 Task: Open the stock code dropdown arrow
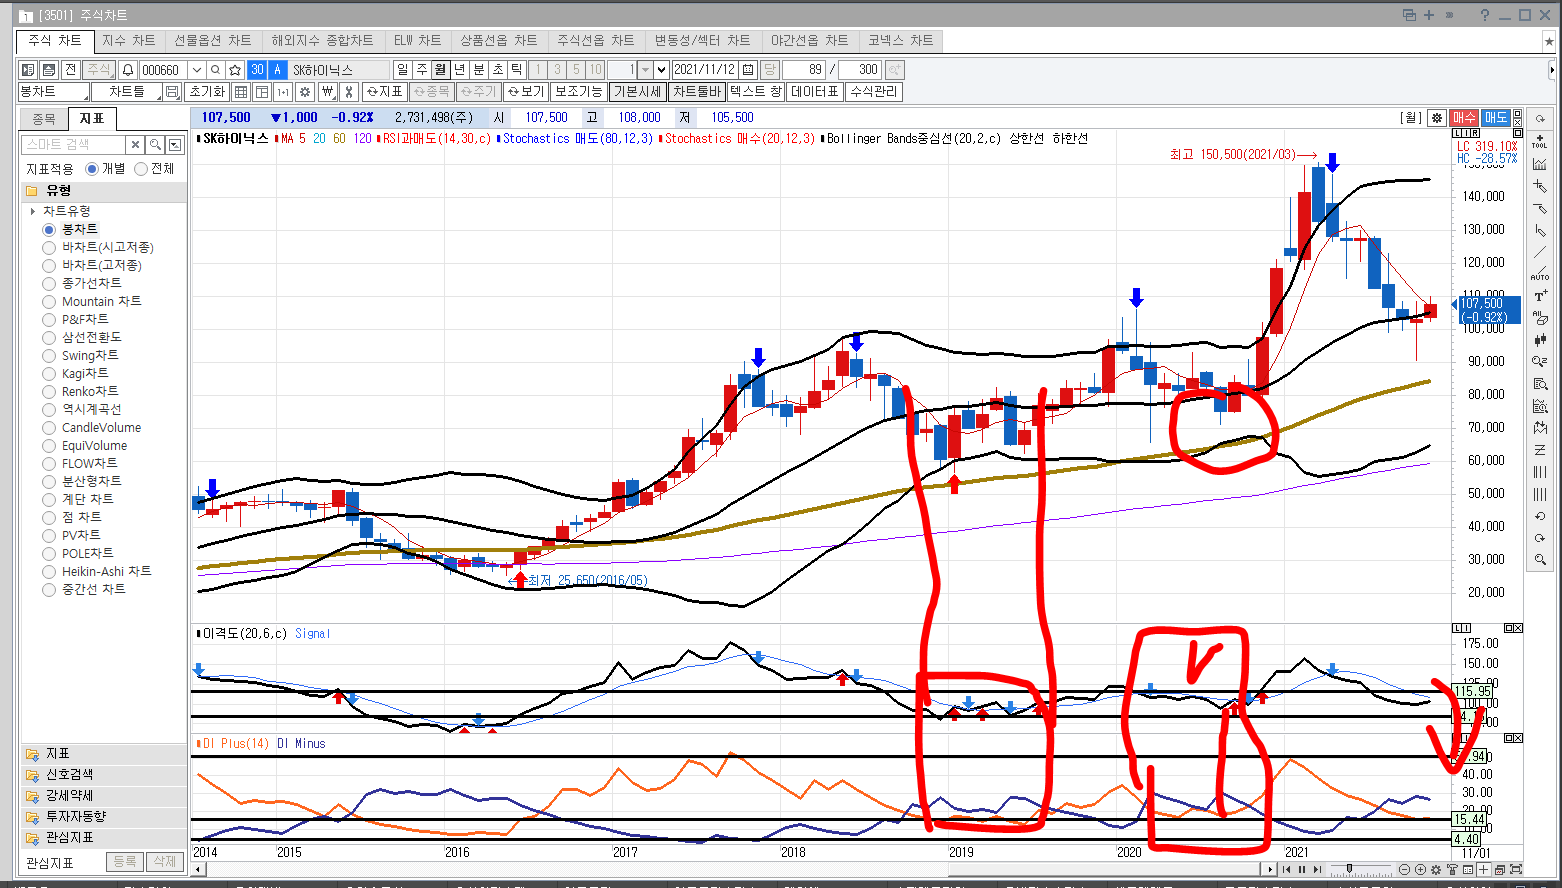click(196, 70)
